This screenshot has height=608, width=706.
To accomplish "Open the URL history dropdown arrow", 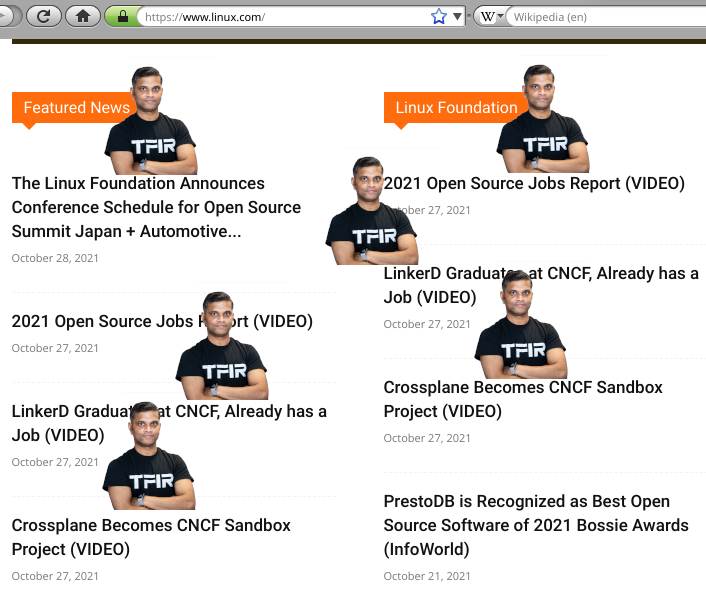I will coord(457,17).
